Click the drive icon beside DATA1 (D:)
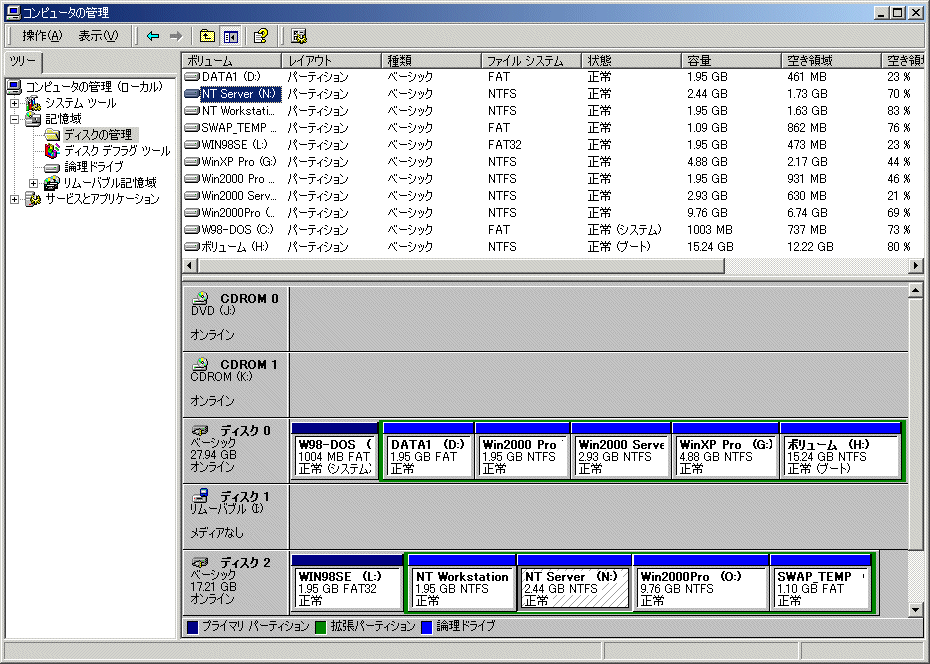Viewport: 930px width, 664px height. click(x=192, y=76)
